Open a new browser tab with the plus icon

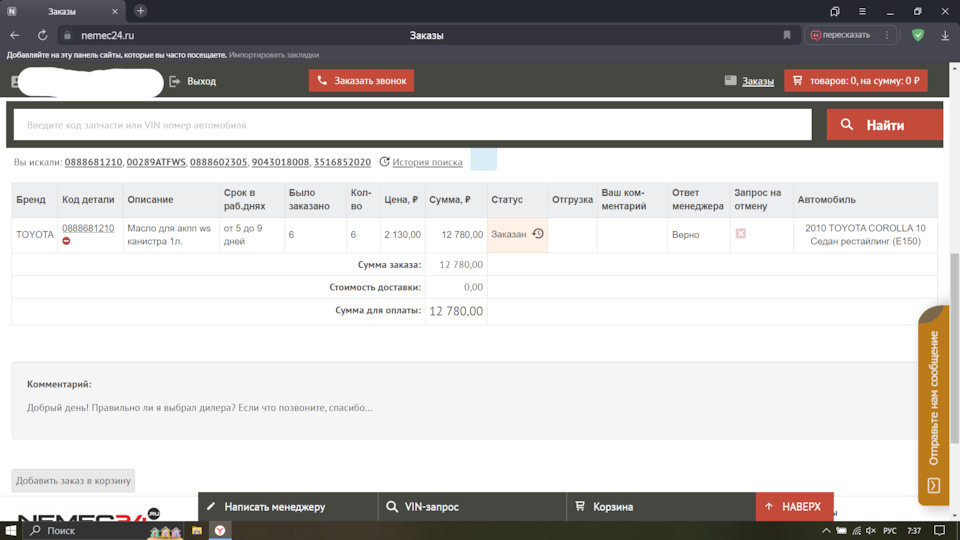[x=140, y=11]
